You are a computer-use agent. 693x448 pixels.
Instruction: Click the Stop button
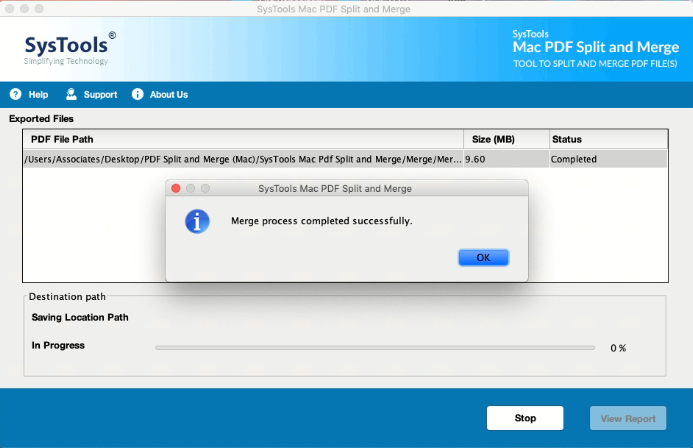(525, 418)
